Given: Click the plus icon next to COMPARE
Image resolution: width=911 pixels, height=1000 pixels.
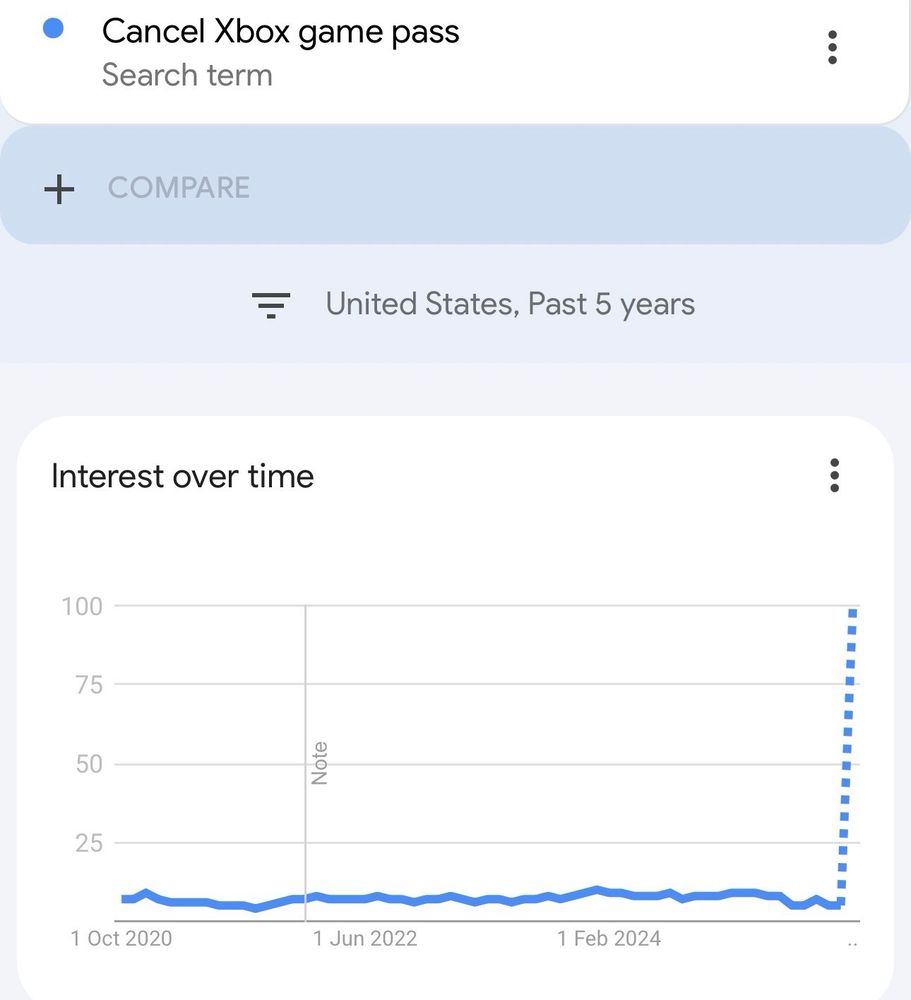Looking at the screenshot, I should [x=59, y=189].
